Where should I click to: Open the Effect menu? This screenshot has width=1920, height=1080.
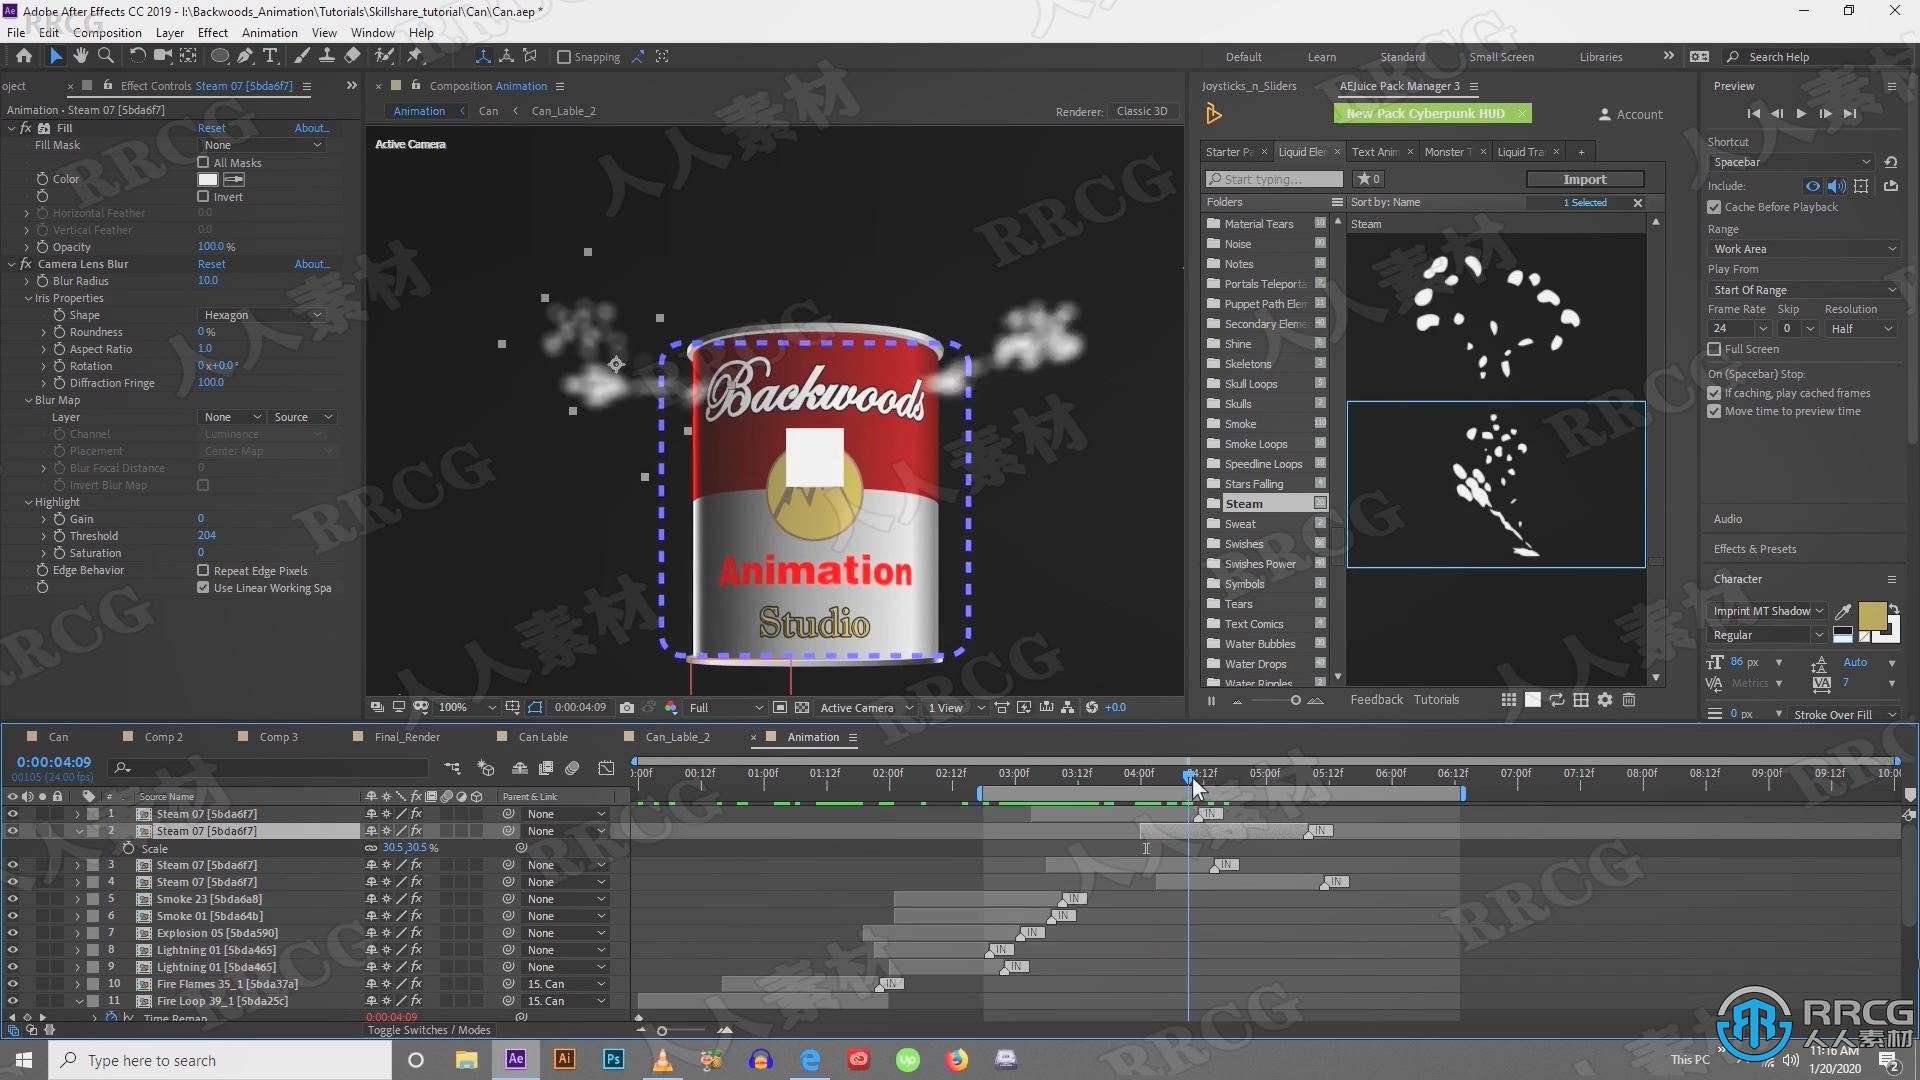coord(213,32)
